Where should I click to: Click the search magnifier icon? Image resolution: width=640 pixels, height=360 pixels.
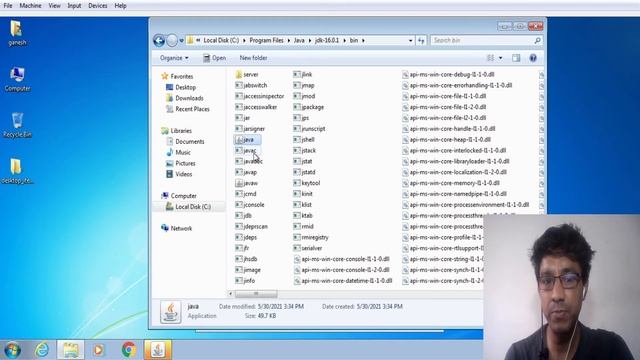point(538,40)
